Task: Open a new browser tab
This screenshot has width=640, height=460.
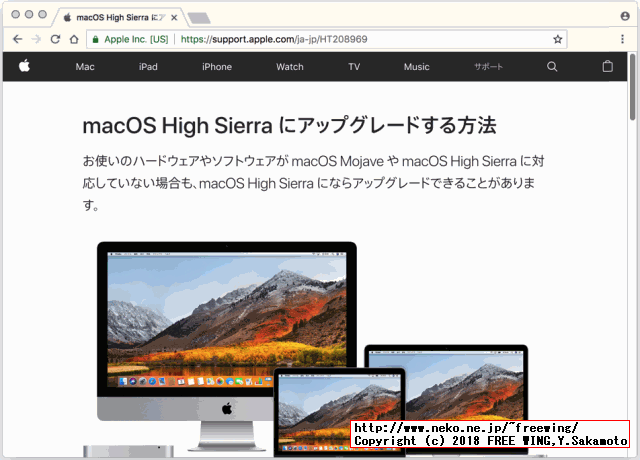Action: pyautogui.click(x=199, y=18)
